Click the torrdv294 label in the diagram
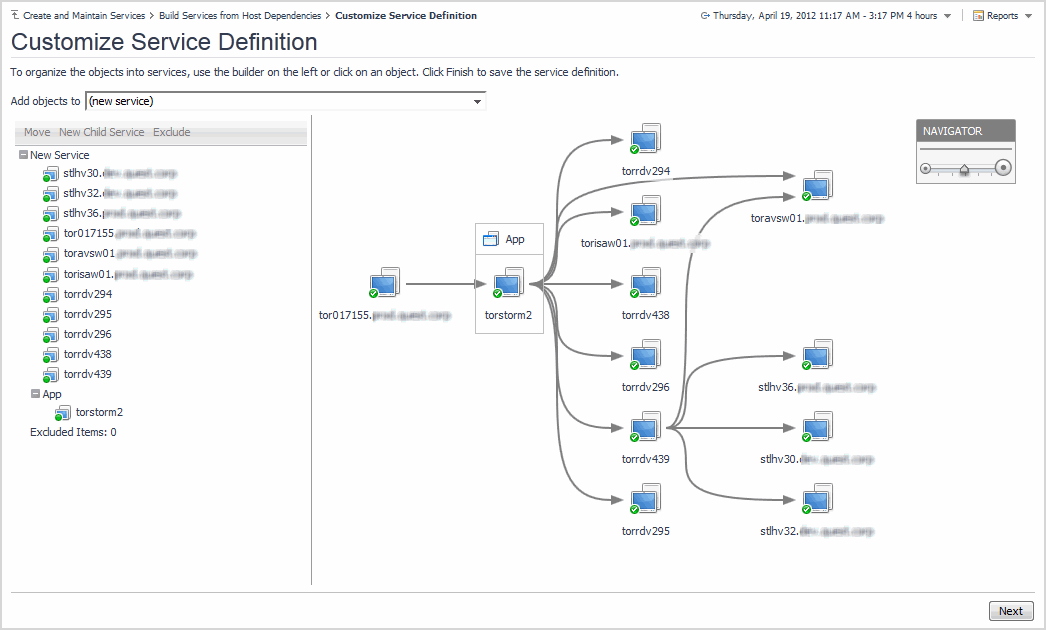Image resolution: width=1046 pixels, height=630 pixels. tap(646, 171)
